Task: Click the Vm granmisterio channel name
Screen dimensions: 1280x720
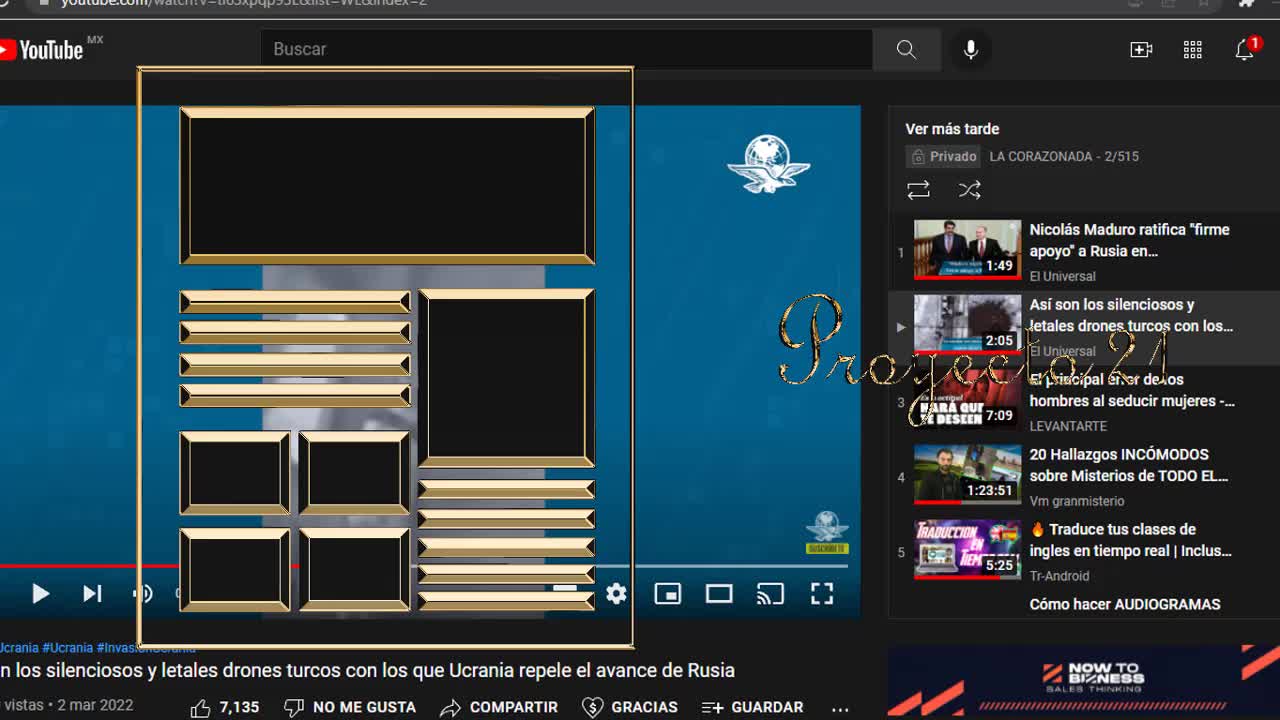Action: [x=1077, y=501]
